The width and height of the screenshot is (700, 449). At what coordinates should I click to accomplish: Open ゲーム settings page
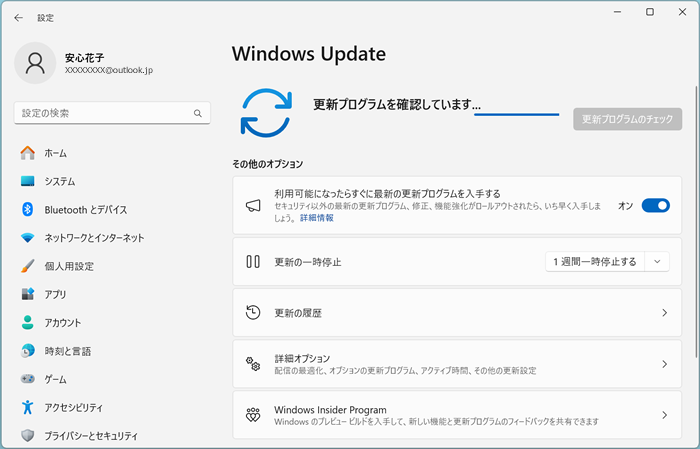[x=55, y=379]
